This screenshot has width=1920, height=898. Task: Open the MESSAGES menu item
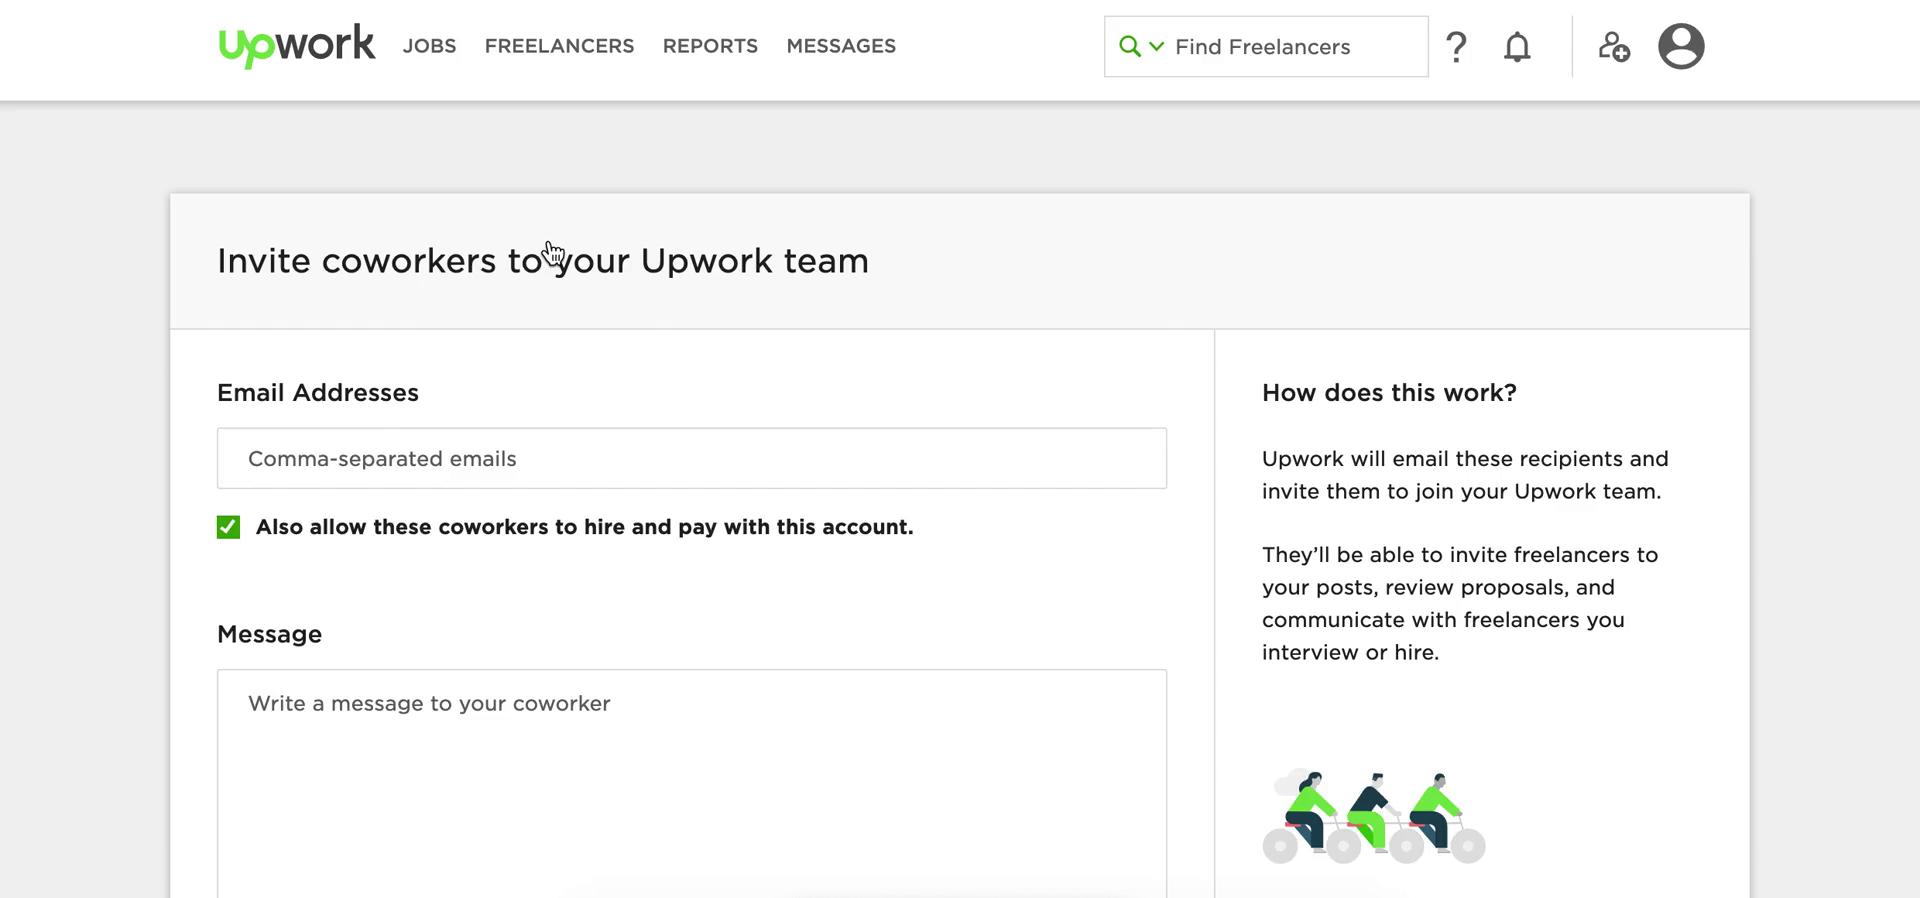click(x=841, y=46)
